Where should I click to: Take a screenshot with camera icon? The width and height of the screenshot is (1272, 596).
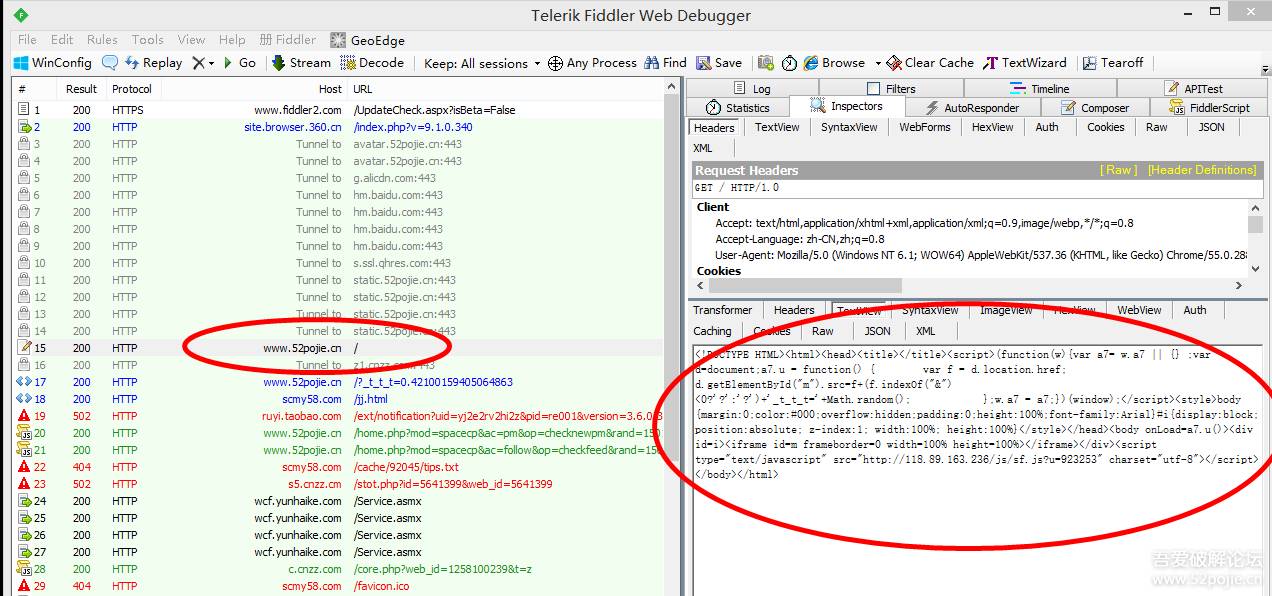point(765,62)
